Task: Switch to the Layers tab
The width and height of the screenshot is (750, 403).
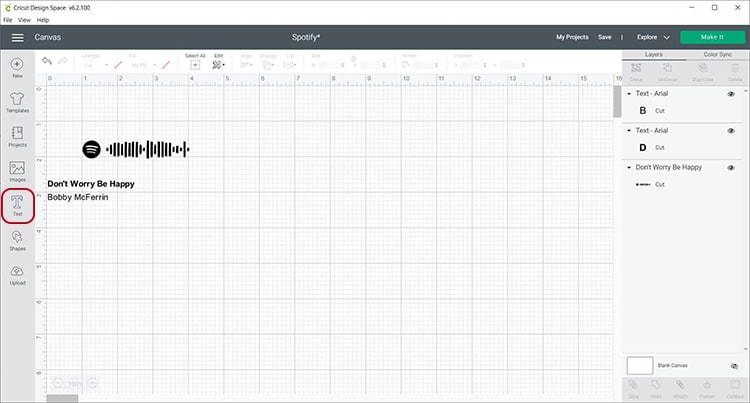Action: click(653, 54)
